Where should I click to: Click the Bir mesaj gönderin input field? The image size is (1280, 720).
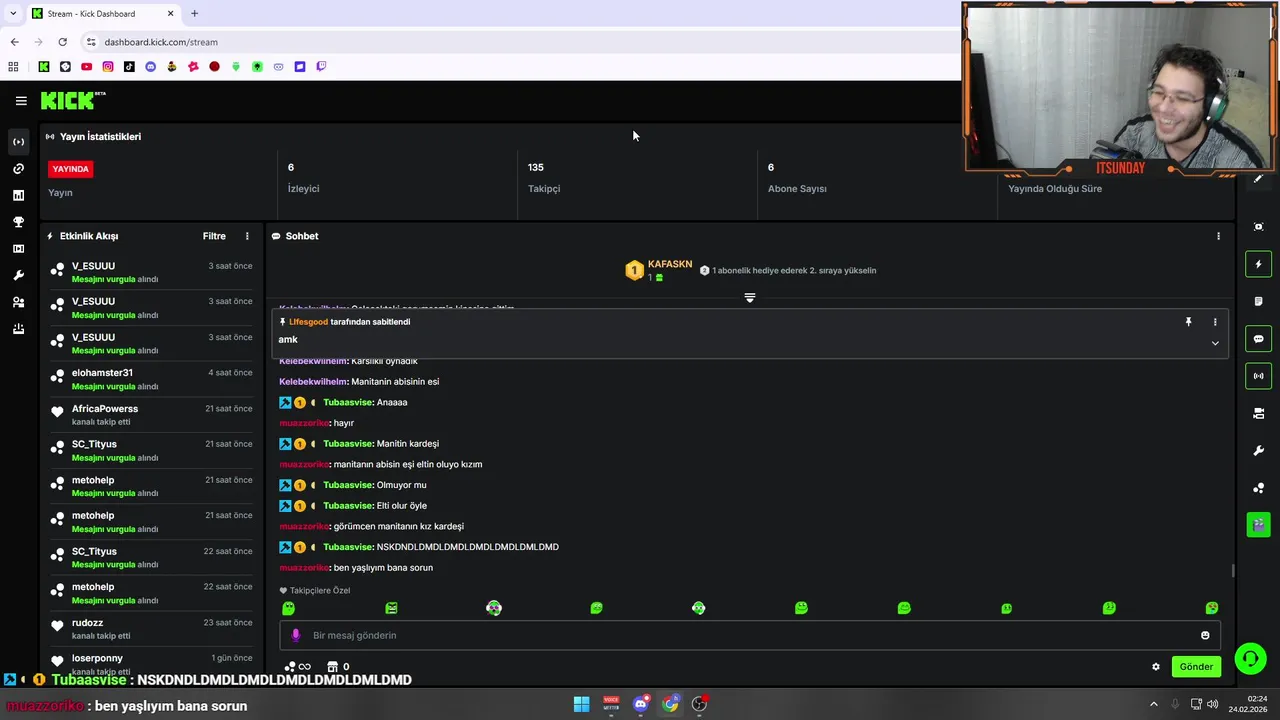point(750,635)
